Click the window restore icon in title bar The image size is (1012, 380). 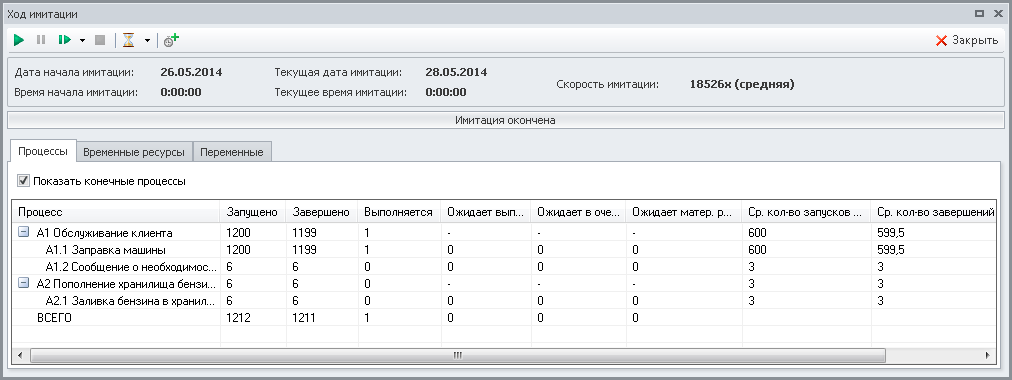pos(979,13)
